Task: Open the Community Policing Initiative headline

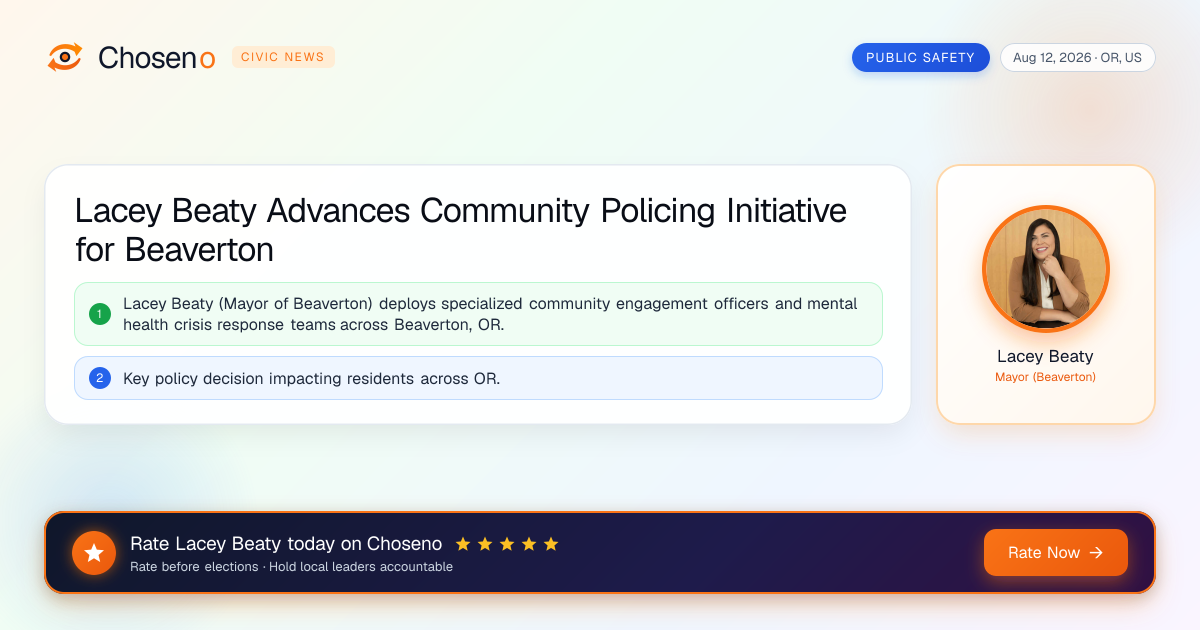Action: (x=461, y=230)
